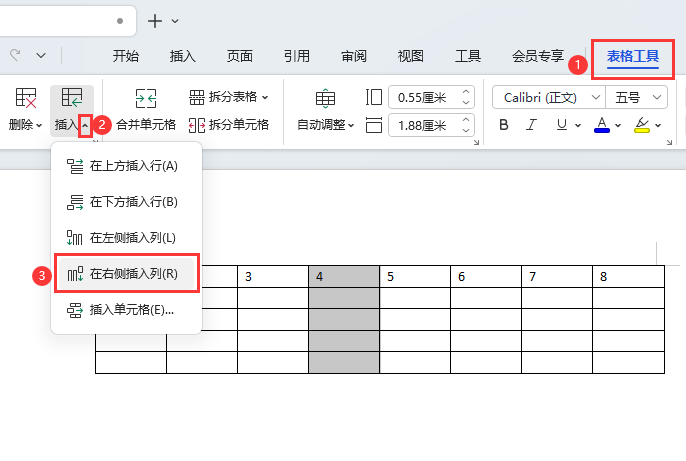This screenshot has height=461, width=686.
Task: Click the 拆分单元格 button
Action: pos(228,125)
